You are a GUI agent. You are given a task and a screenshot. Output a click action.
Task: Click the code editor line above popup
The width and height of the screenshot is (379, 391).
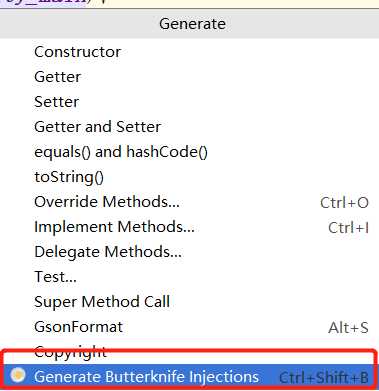click(189, 4)
